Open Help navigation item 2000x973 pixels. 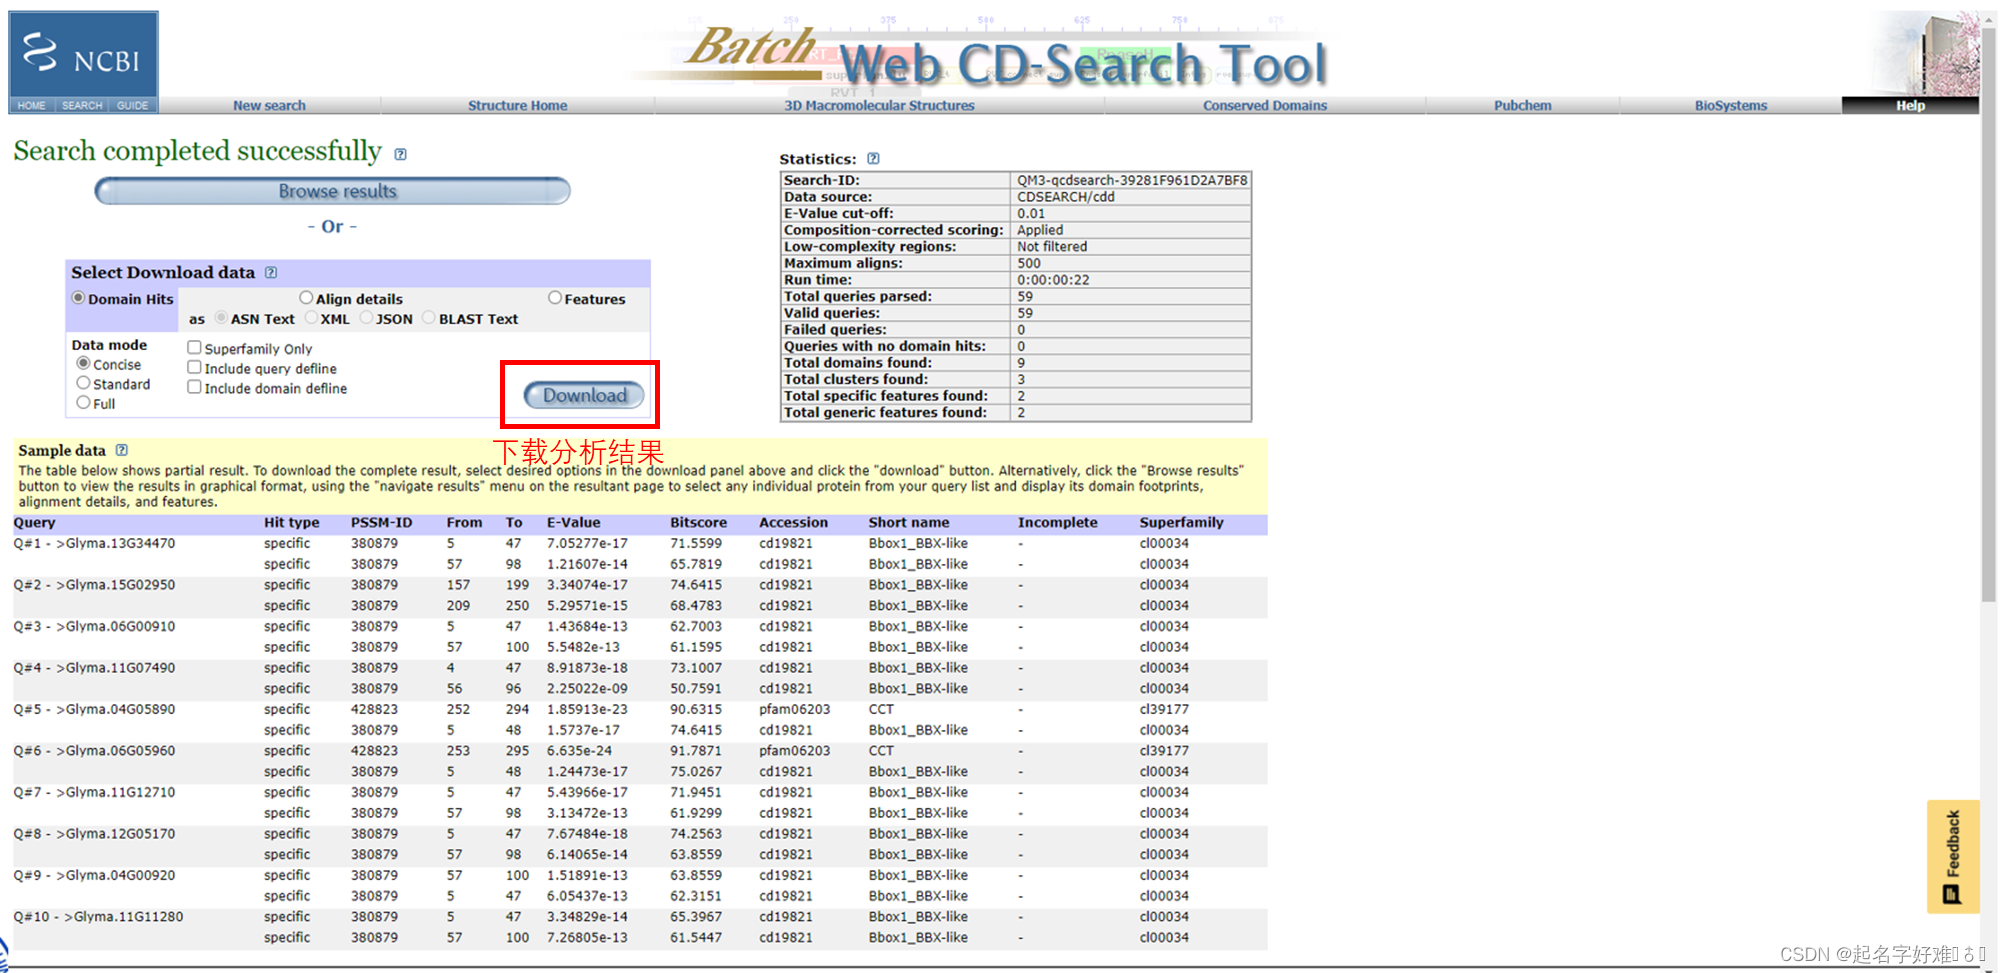tap(1910, 105)
